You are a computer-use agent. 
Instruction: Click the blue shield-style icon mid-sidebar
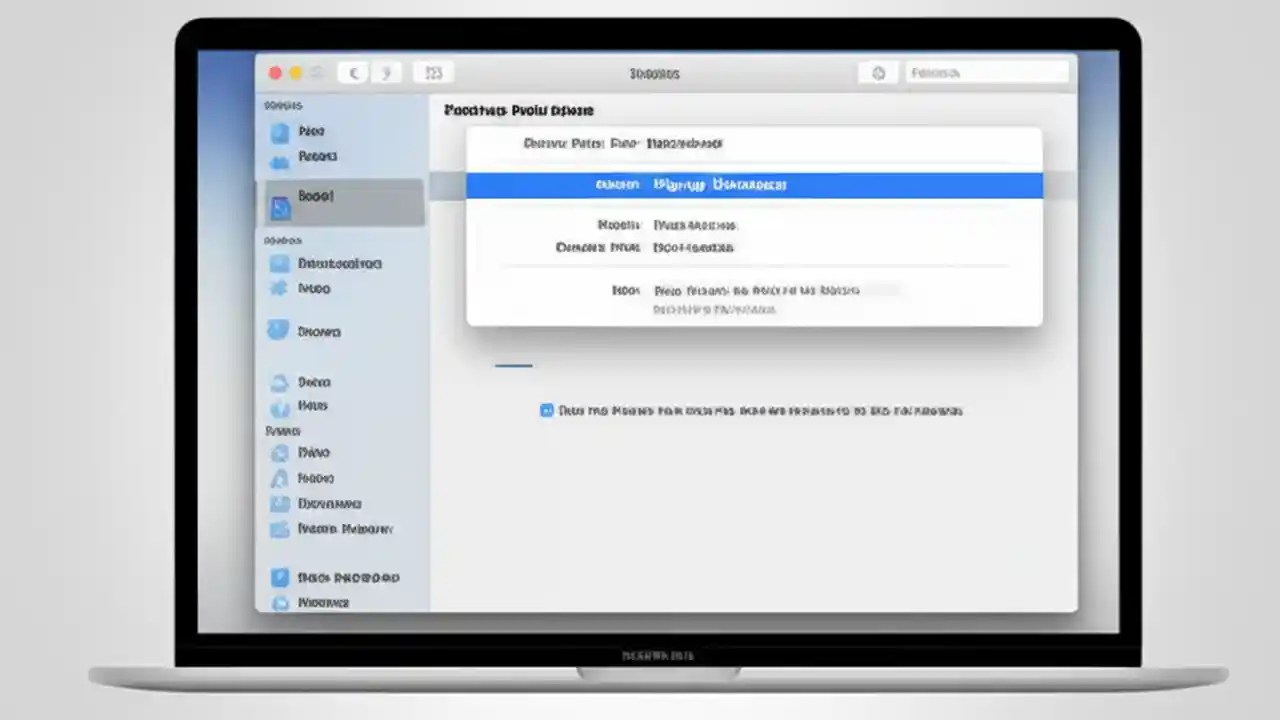coord(278,331)
